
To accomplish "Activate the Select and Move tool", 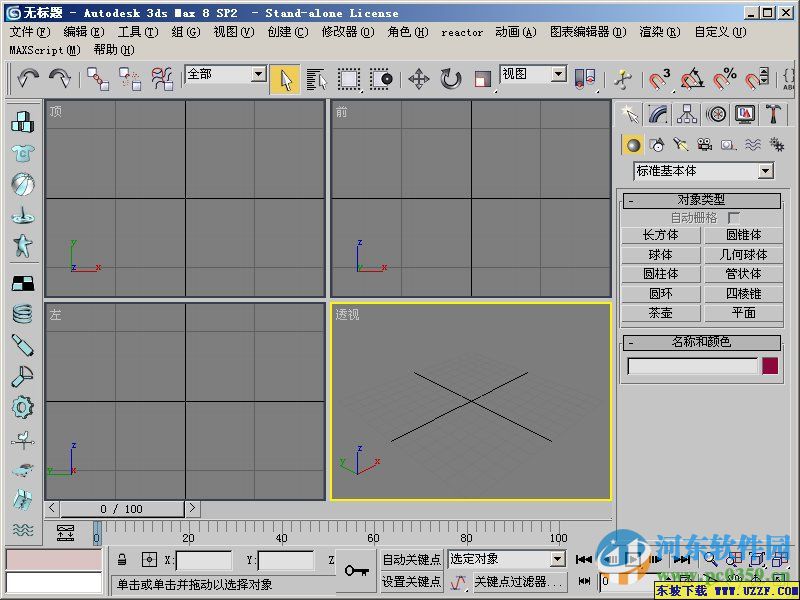I will tap(418, 78).
